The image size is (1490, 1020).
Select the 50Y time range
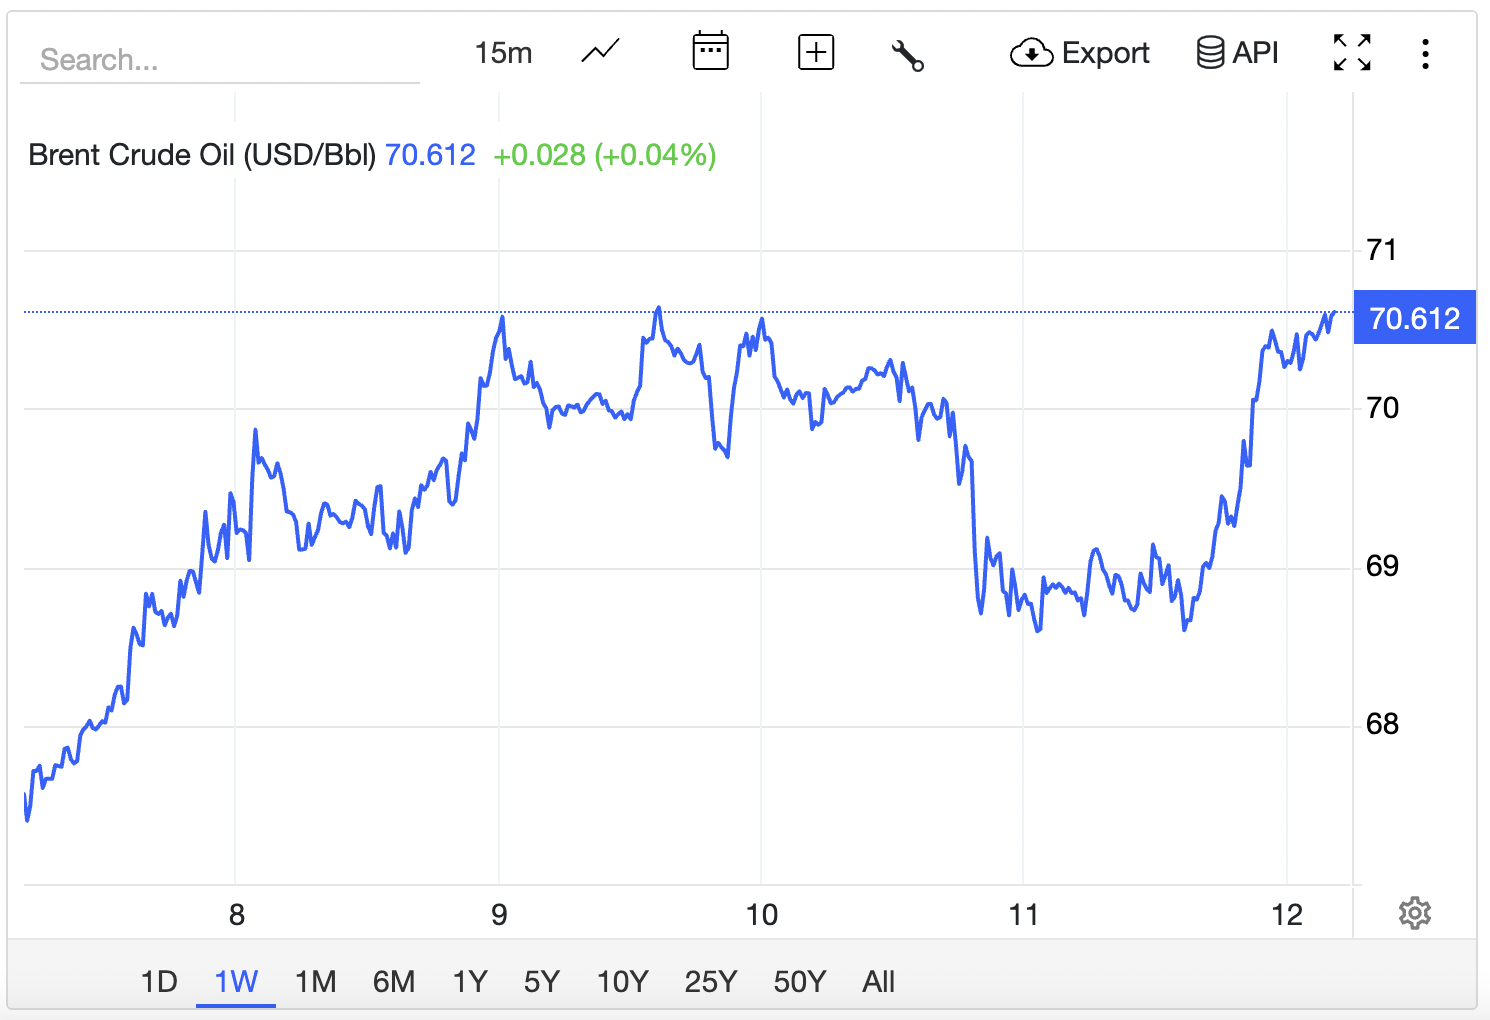coord(799,981)
